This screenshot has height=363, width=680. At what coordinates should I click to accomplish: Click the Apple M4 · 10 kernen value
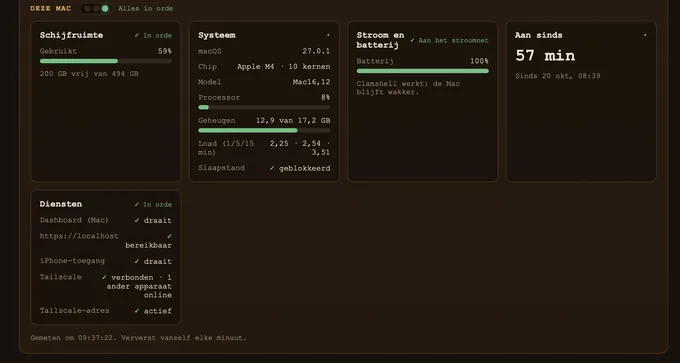click(x=284, y=67)
